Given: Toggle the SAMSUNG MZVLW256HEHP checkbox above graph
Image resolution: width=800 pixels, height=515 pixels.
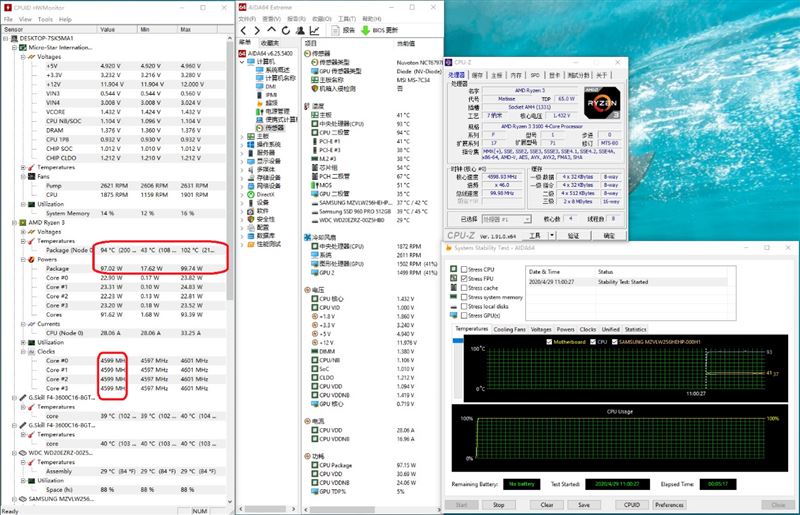Looking at the screenshot, I should 615,342.
